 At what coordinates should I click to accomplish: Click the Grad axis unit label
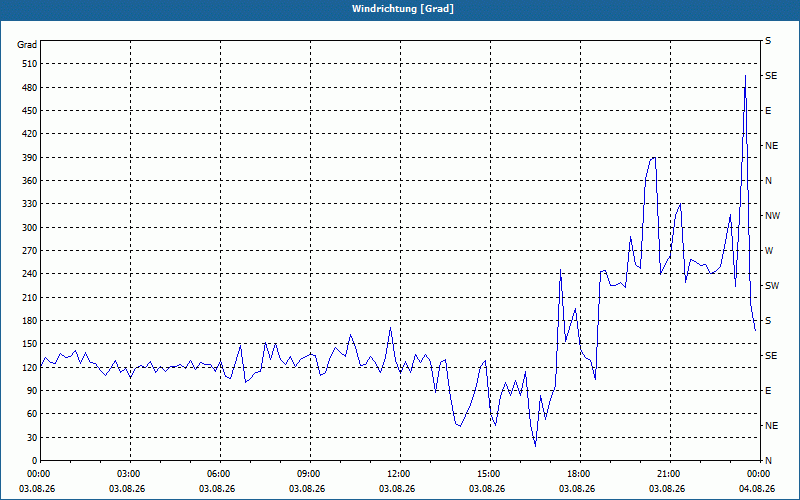pos(27,45)
